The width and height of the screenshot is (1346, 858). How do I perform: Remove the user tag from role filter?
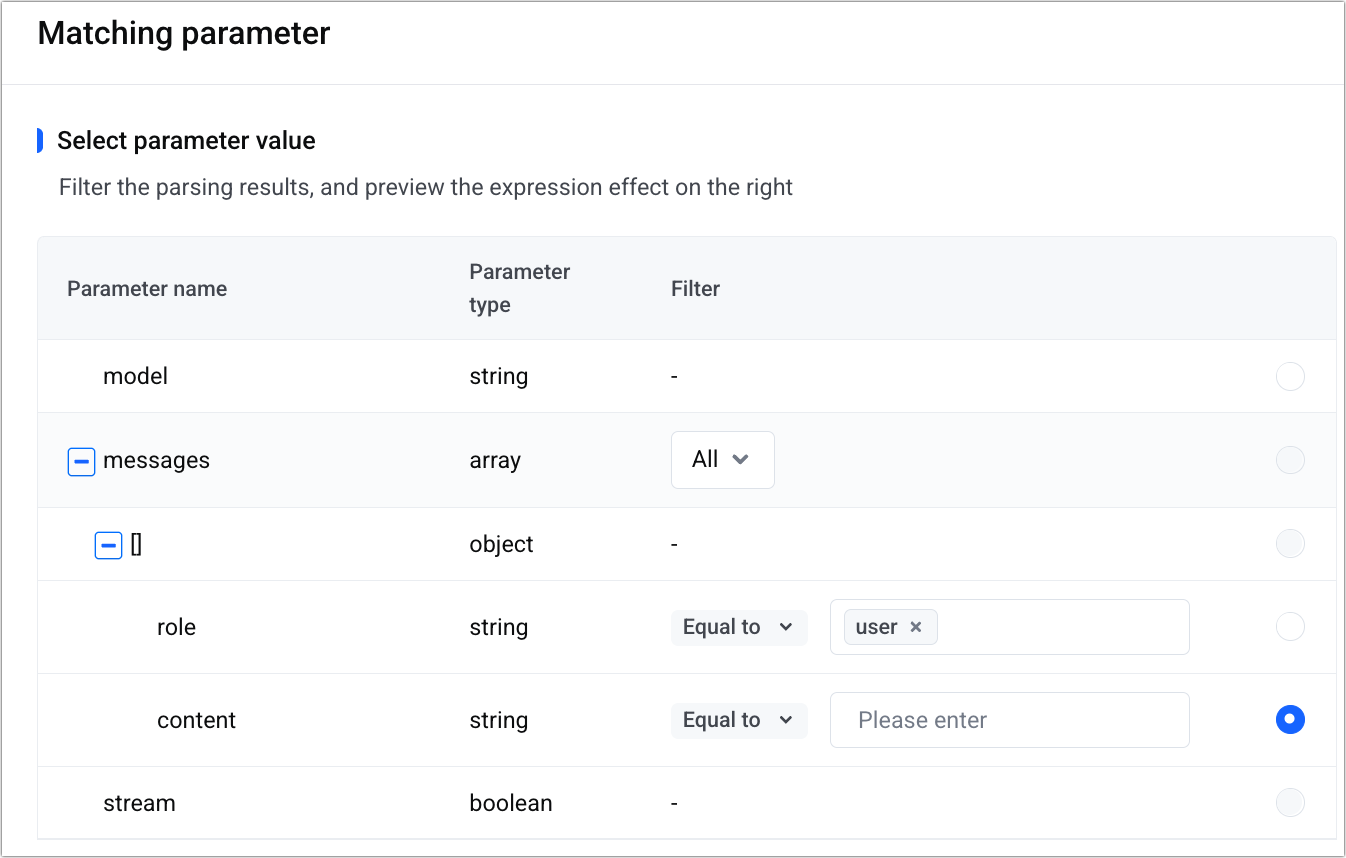click(915, 628)
